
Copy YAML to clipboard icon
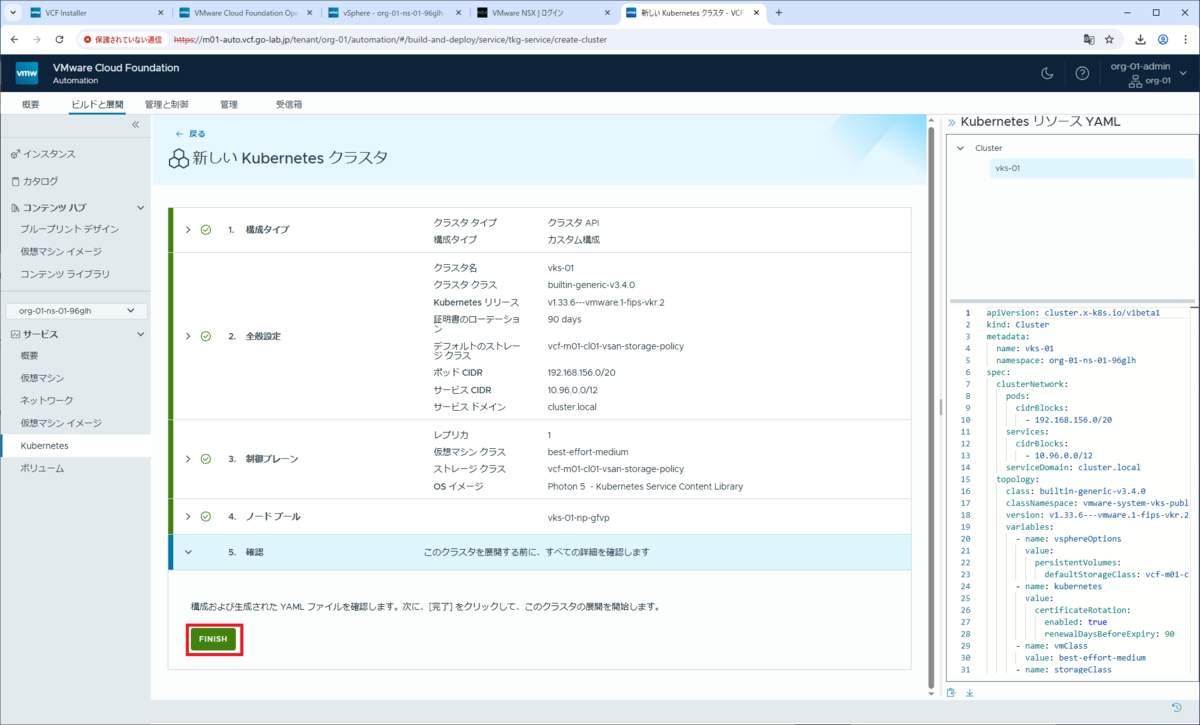tap(951, 692)
